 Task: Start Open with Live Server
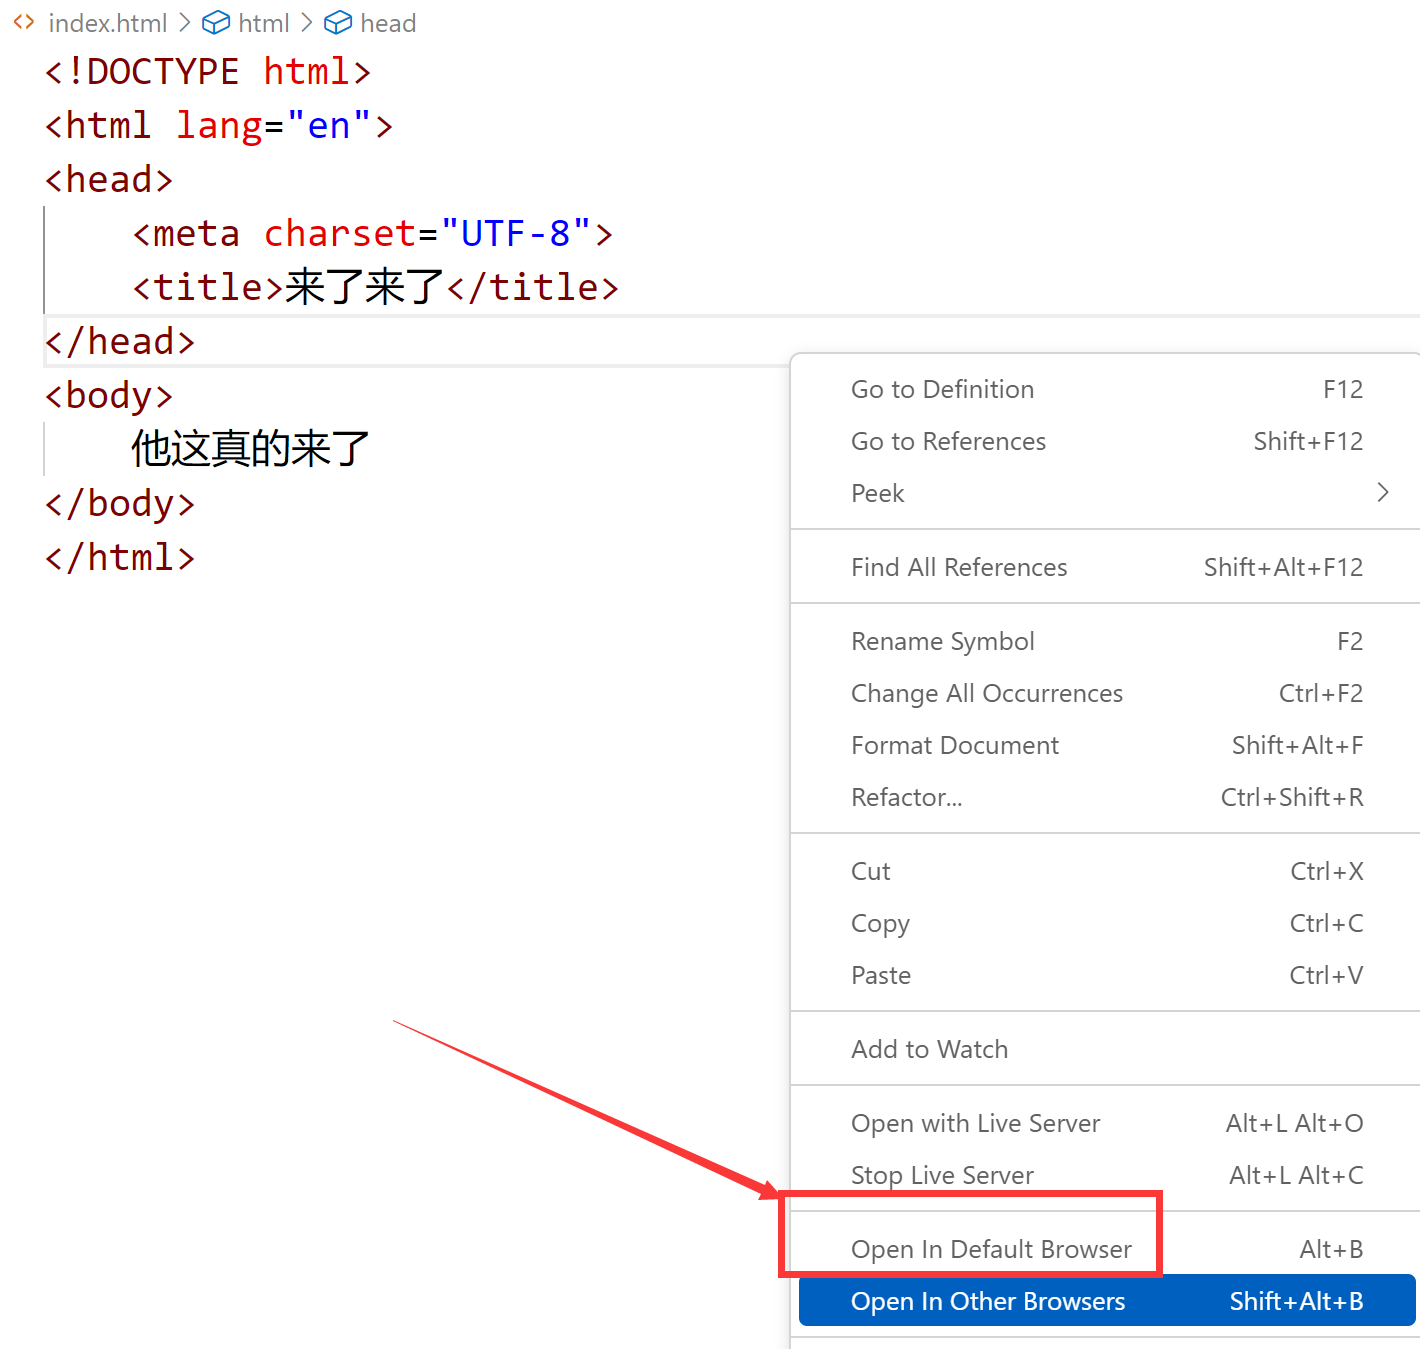tap(1107, 1123)
